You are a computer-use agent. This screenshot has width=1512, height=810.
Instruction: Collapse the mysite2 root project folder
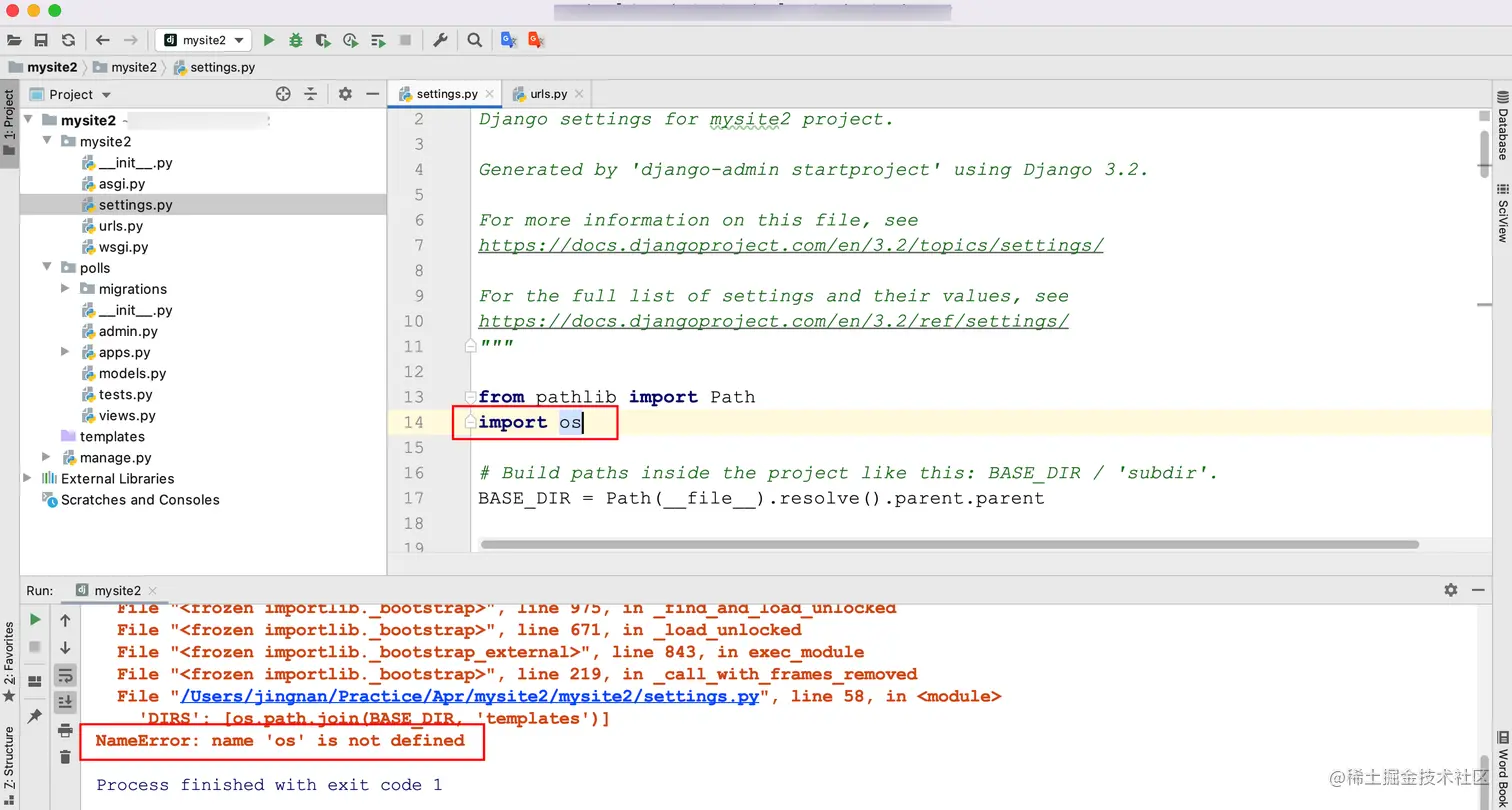pyautogui.click(x=28, y=120)
